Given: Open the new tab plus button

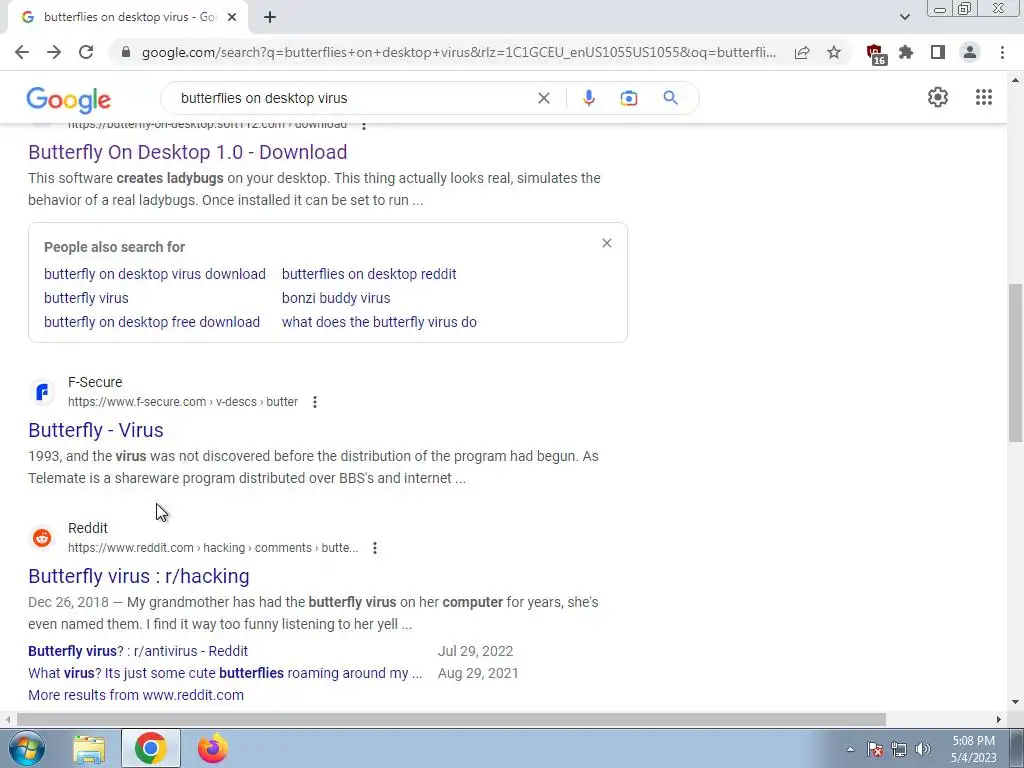Looking at the screenshot, I should coord(270,17).
